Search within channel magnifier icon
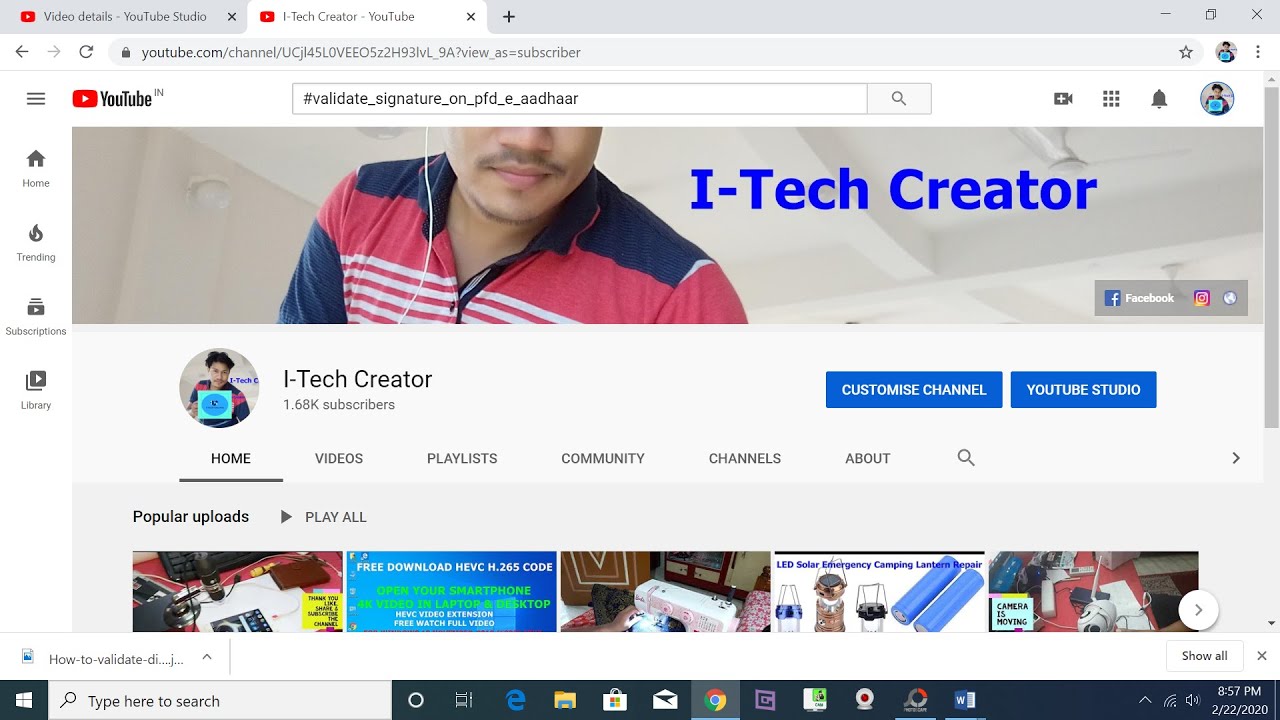The width and height of the screenshot is (1280, 720). (966, 458)
